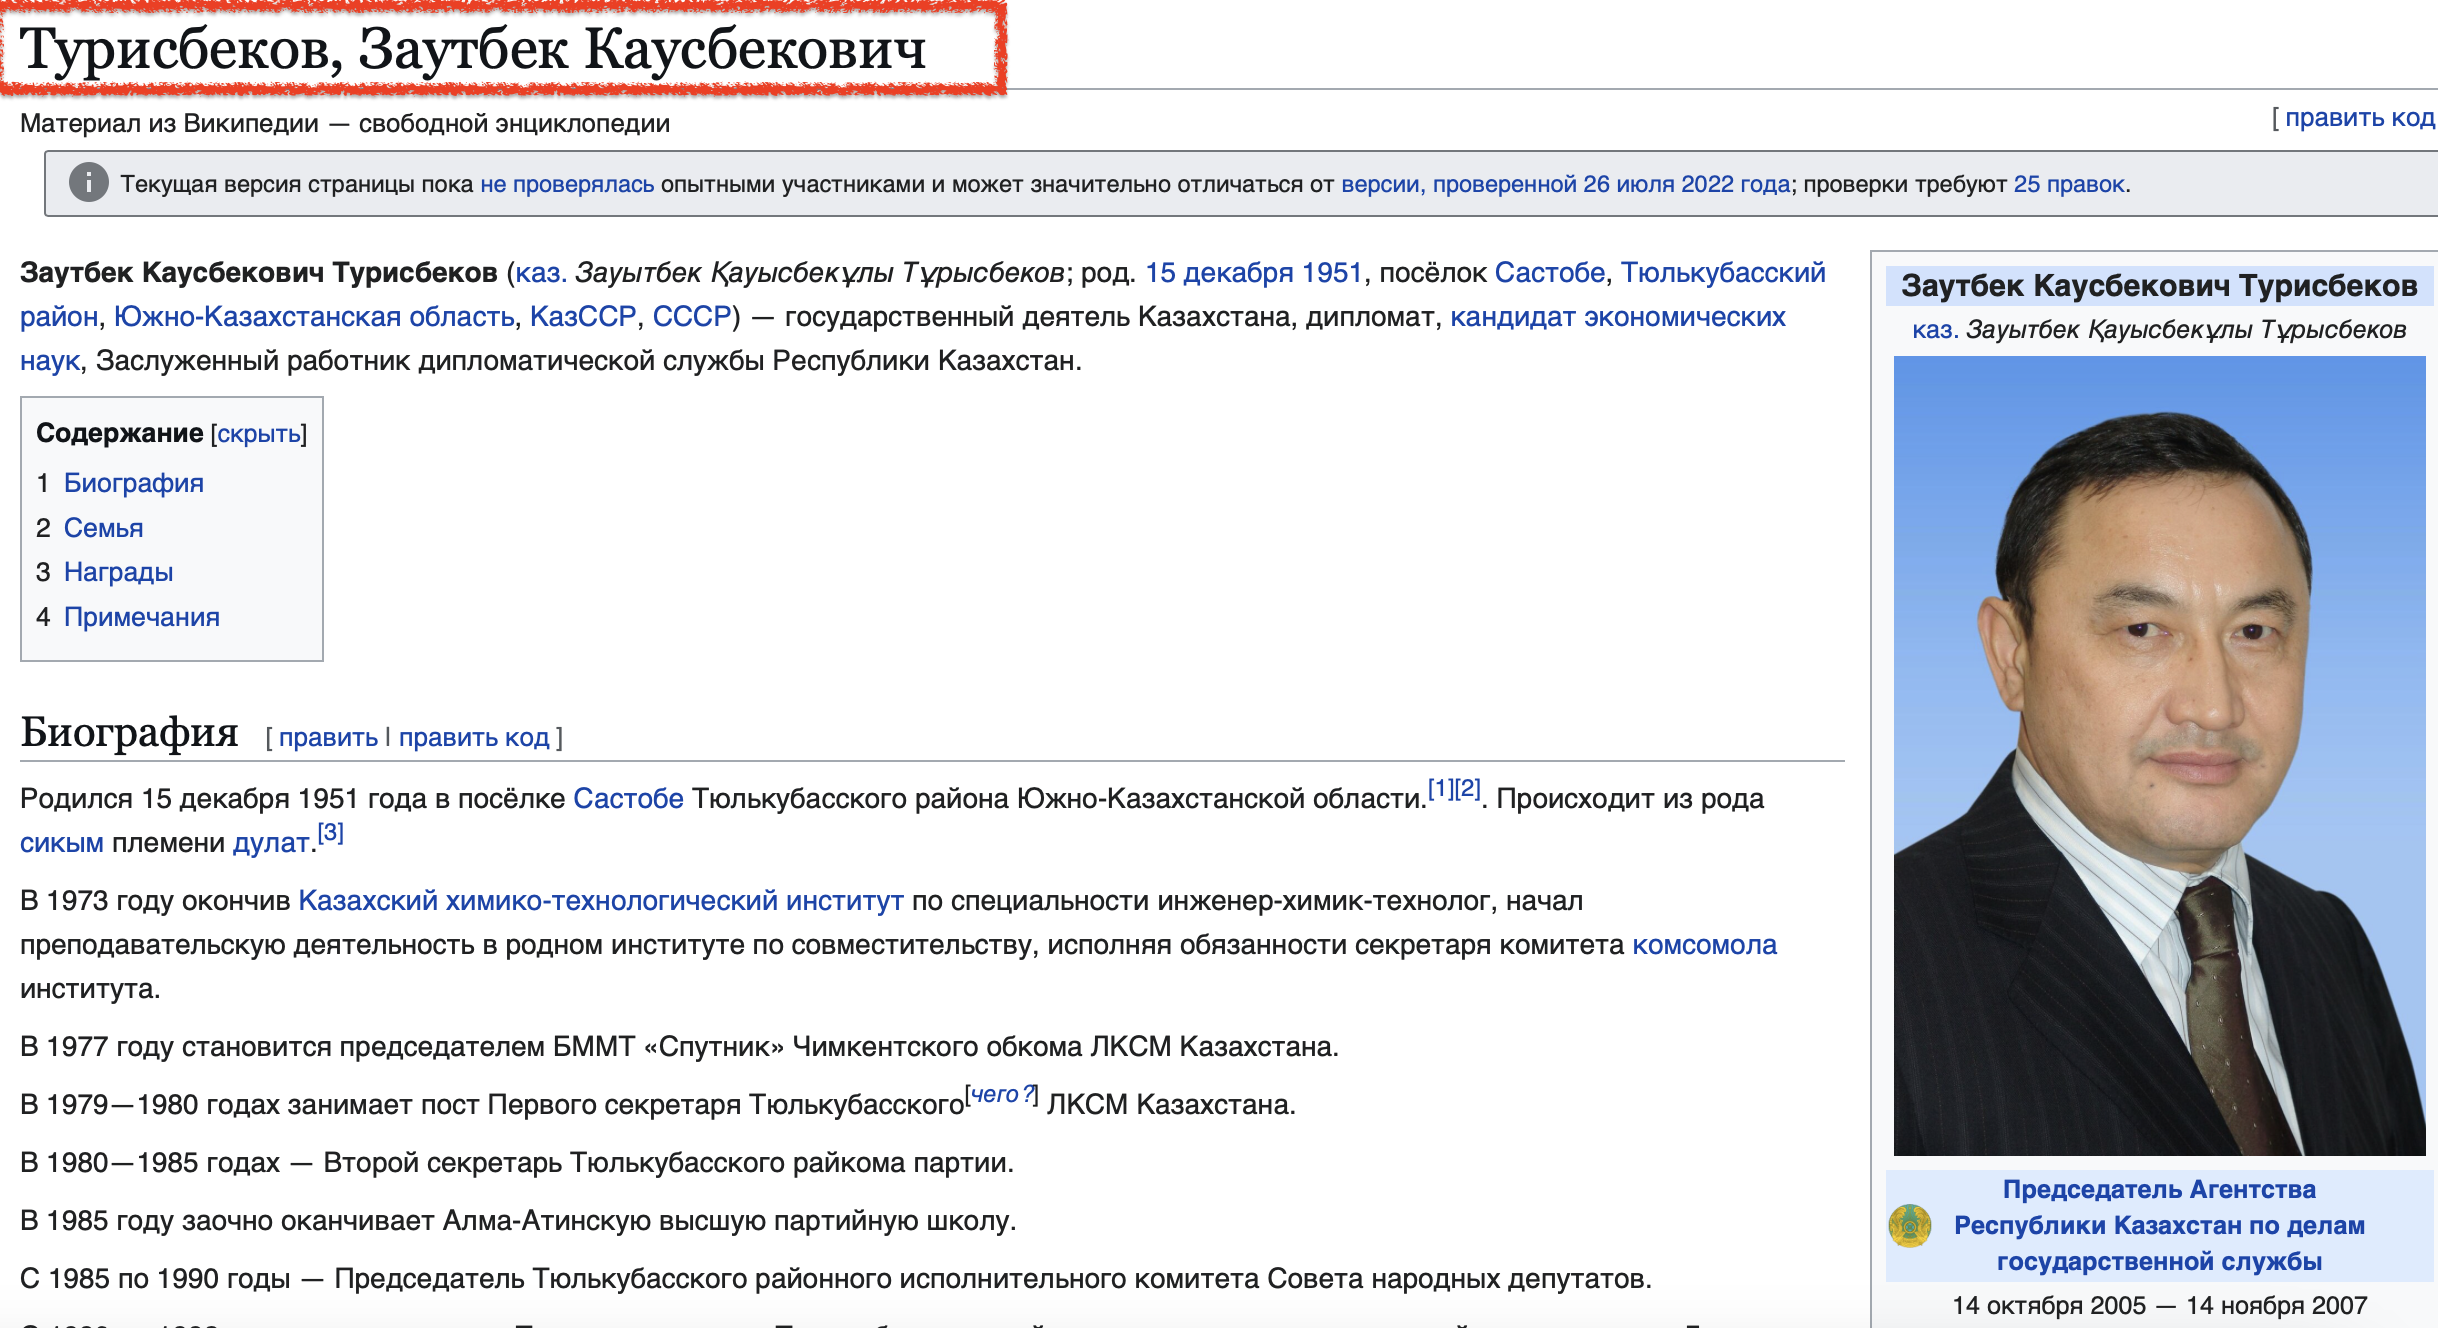Image resolution: width=2438 pixels, height=1328 pixels.
Task: Go to 'Примечания' contents entry
Action: 141,617
